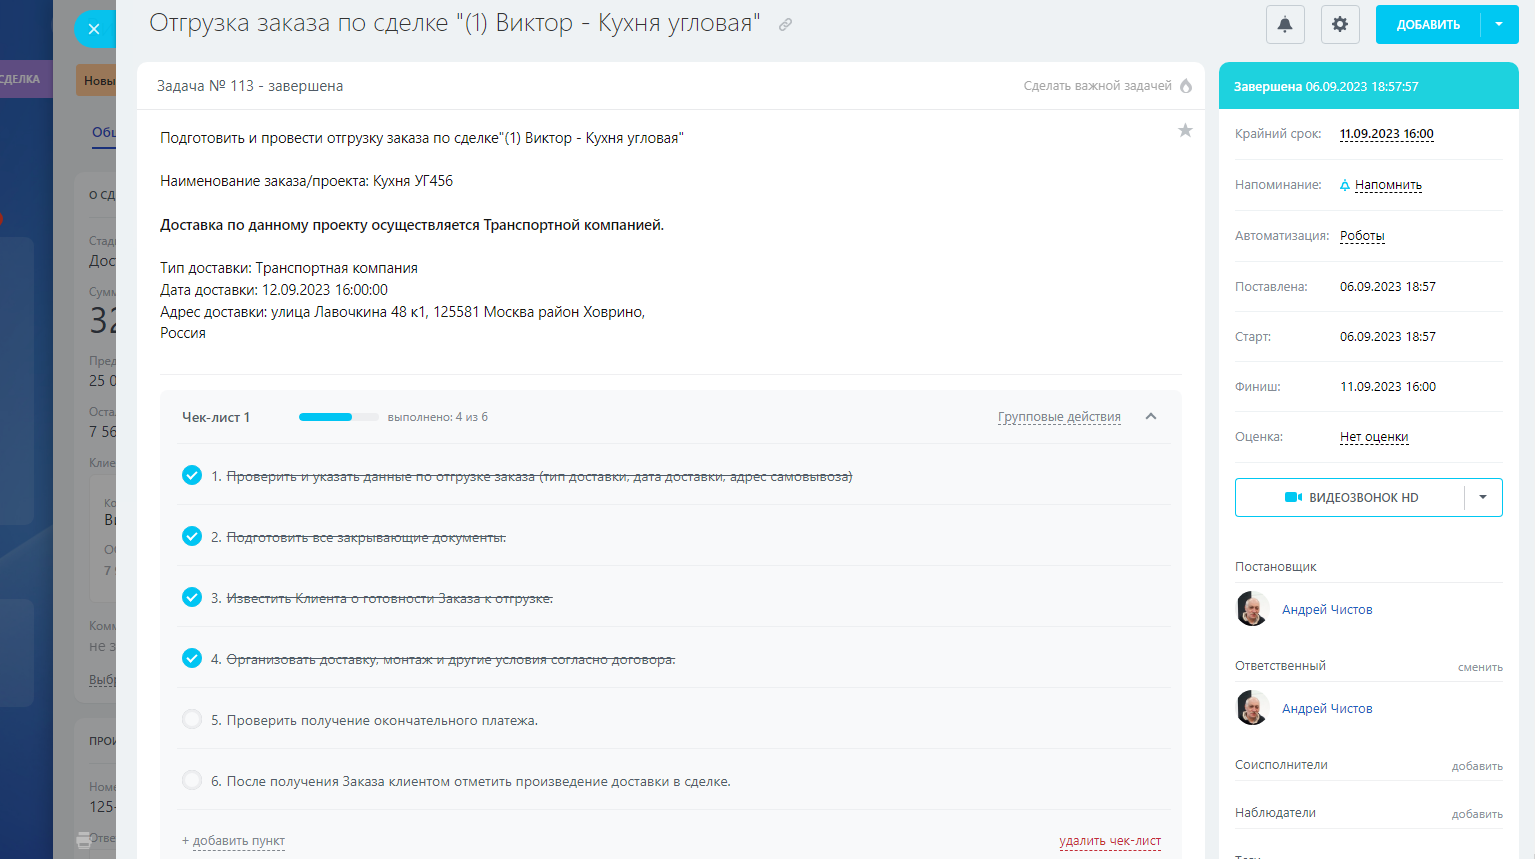The width and height of the screenshot is (1535, 859).
Task: Open task settings gear icon
Action: tap(1340, 25)
